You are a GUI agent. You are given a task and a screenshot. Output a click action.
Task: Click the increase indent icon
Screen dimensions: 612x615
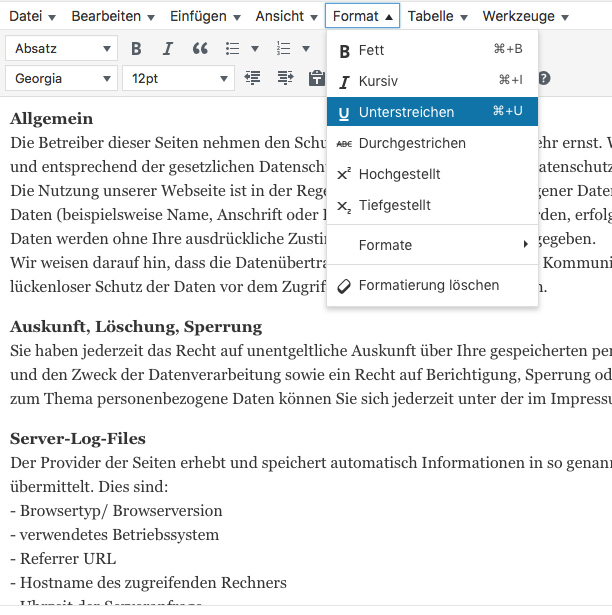pos(285,78)
